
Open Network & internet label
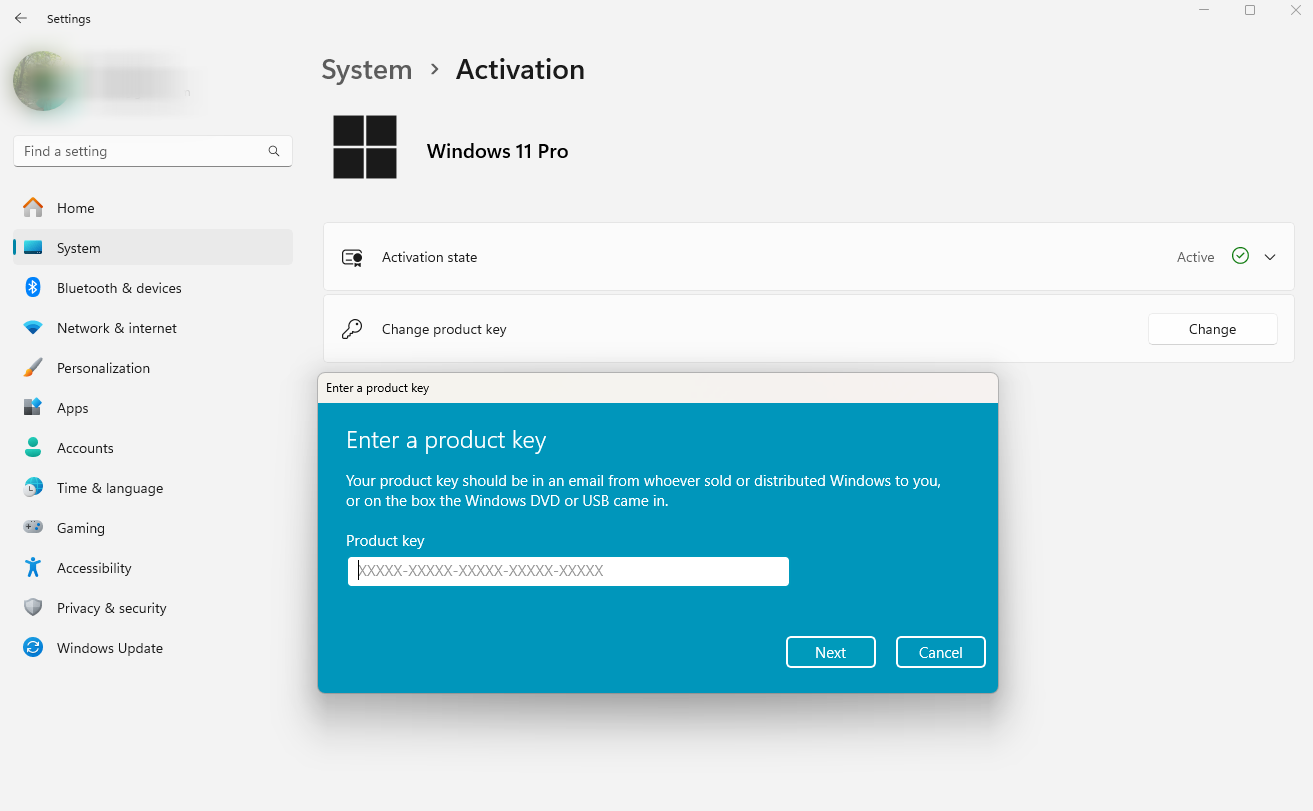point(117,328)
